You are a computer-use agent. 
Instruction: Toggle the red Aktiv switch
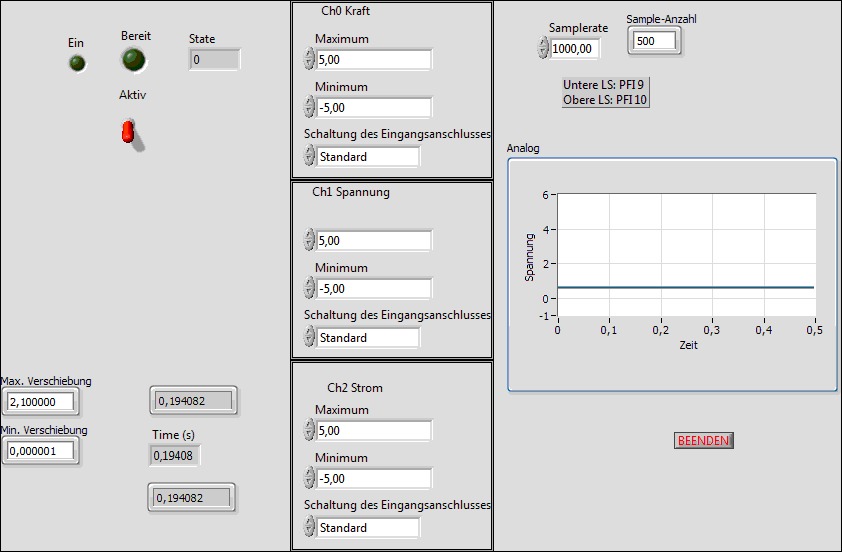(129, 133)
